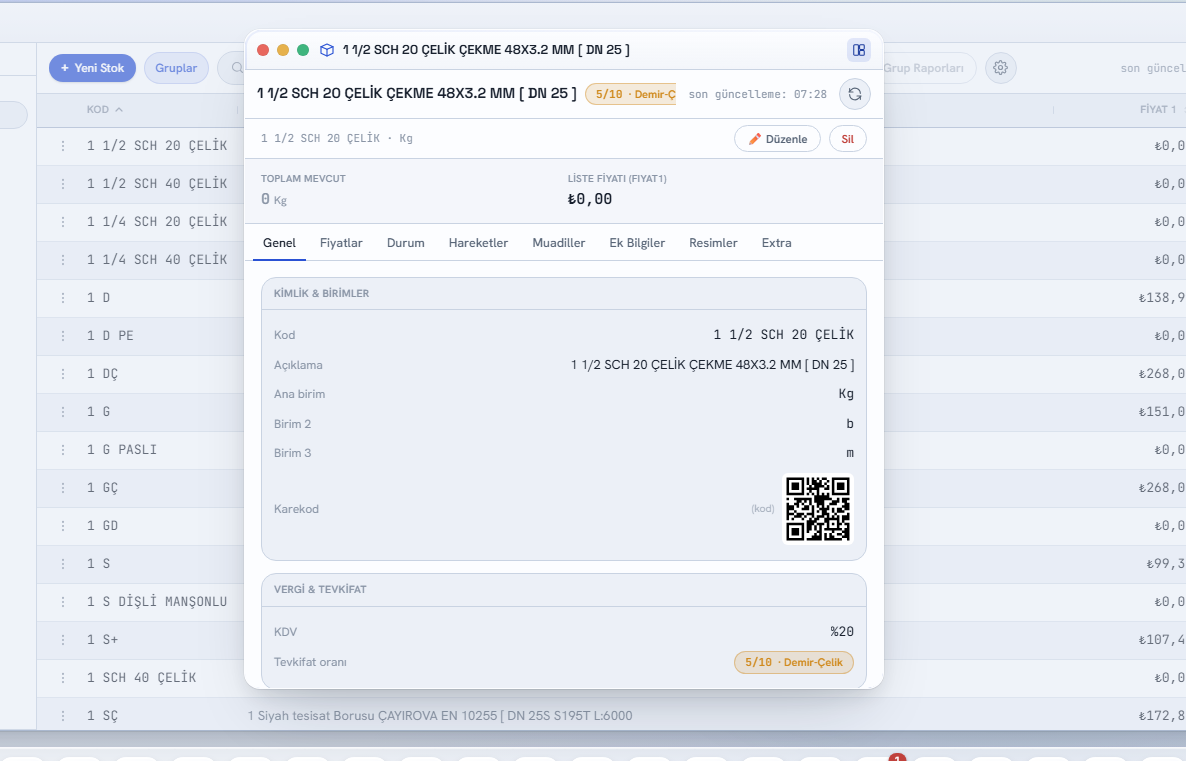Click the Kod value 1 1/2 SCH 20 ÇELİK
The width and height of the screenshot is (1186, 761).
[x=784, y=334]
